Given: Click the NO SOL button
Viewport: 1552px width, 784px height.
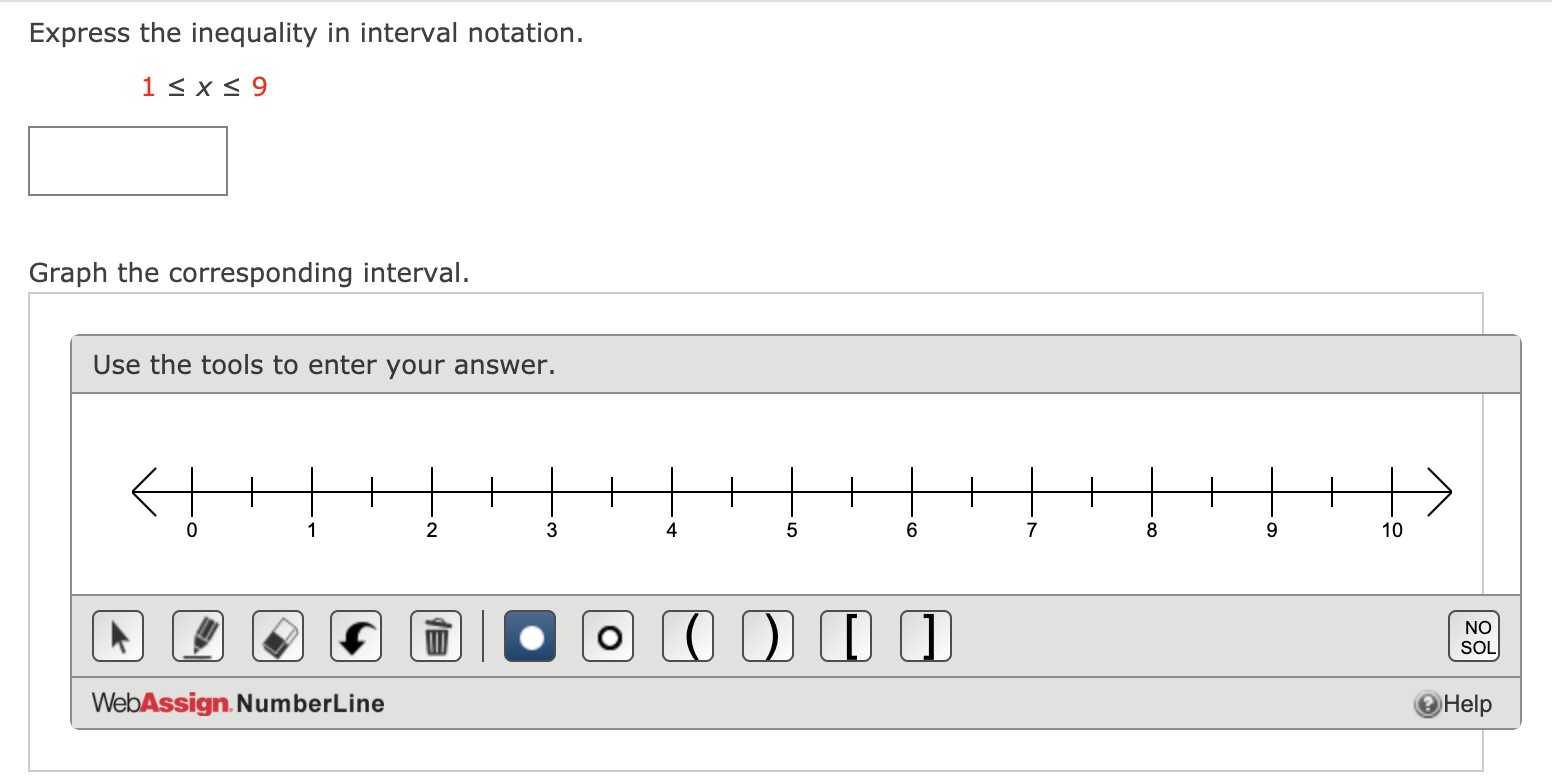Looking at the screenshot, I should 1474,635.
